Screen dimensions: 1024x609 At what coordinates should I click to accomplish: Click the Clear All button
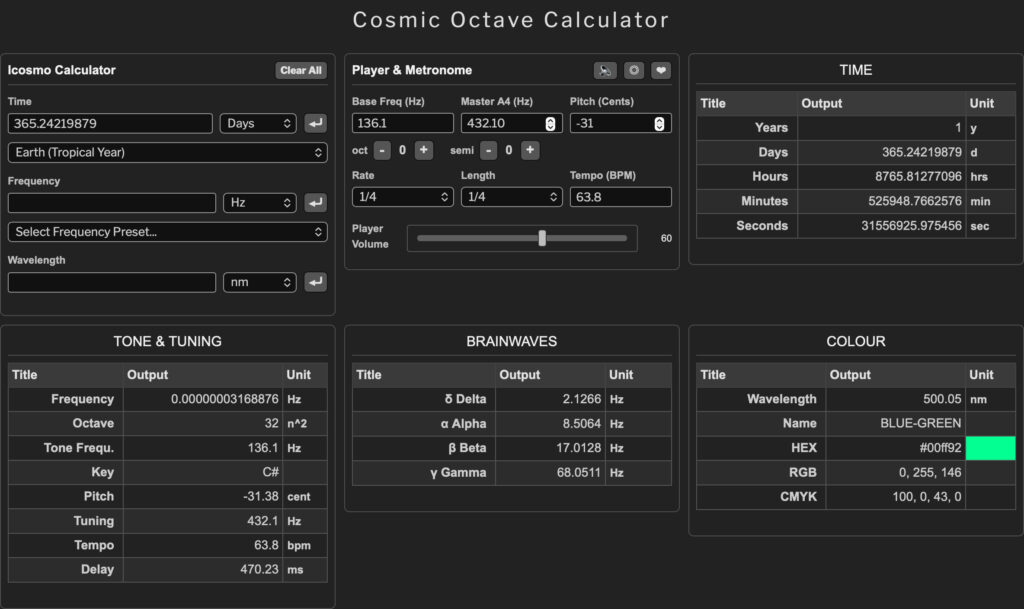pyautogui.click(x=303, y=70)
